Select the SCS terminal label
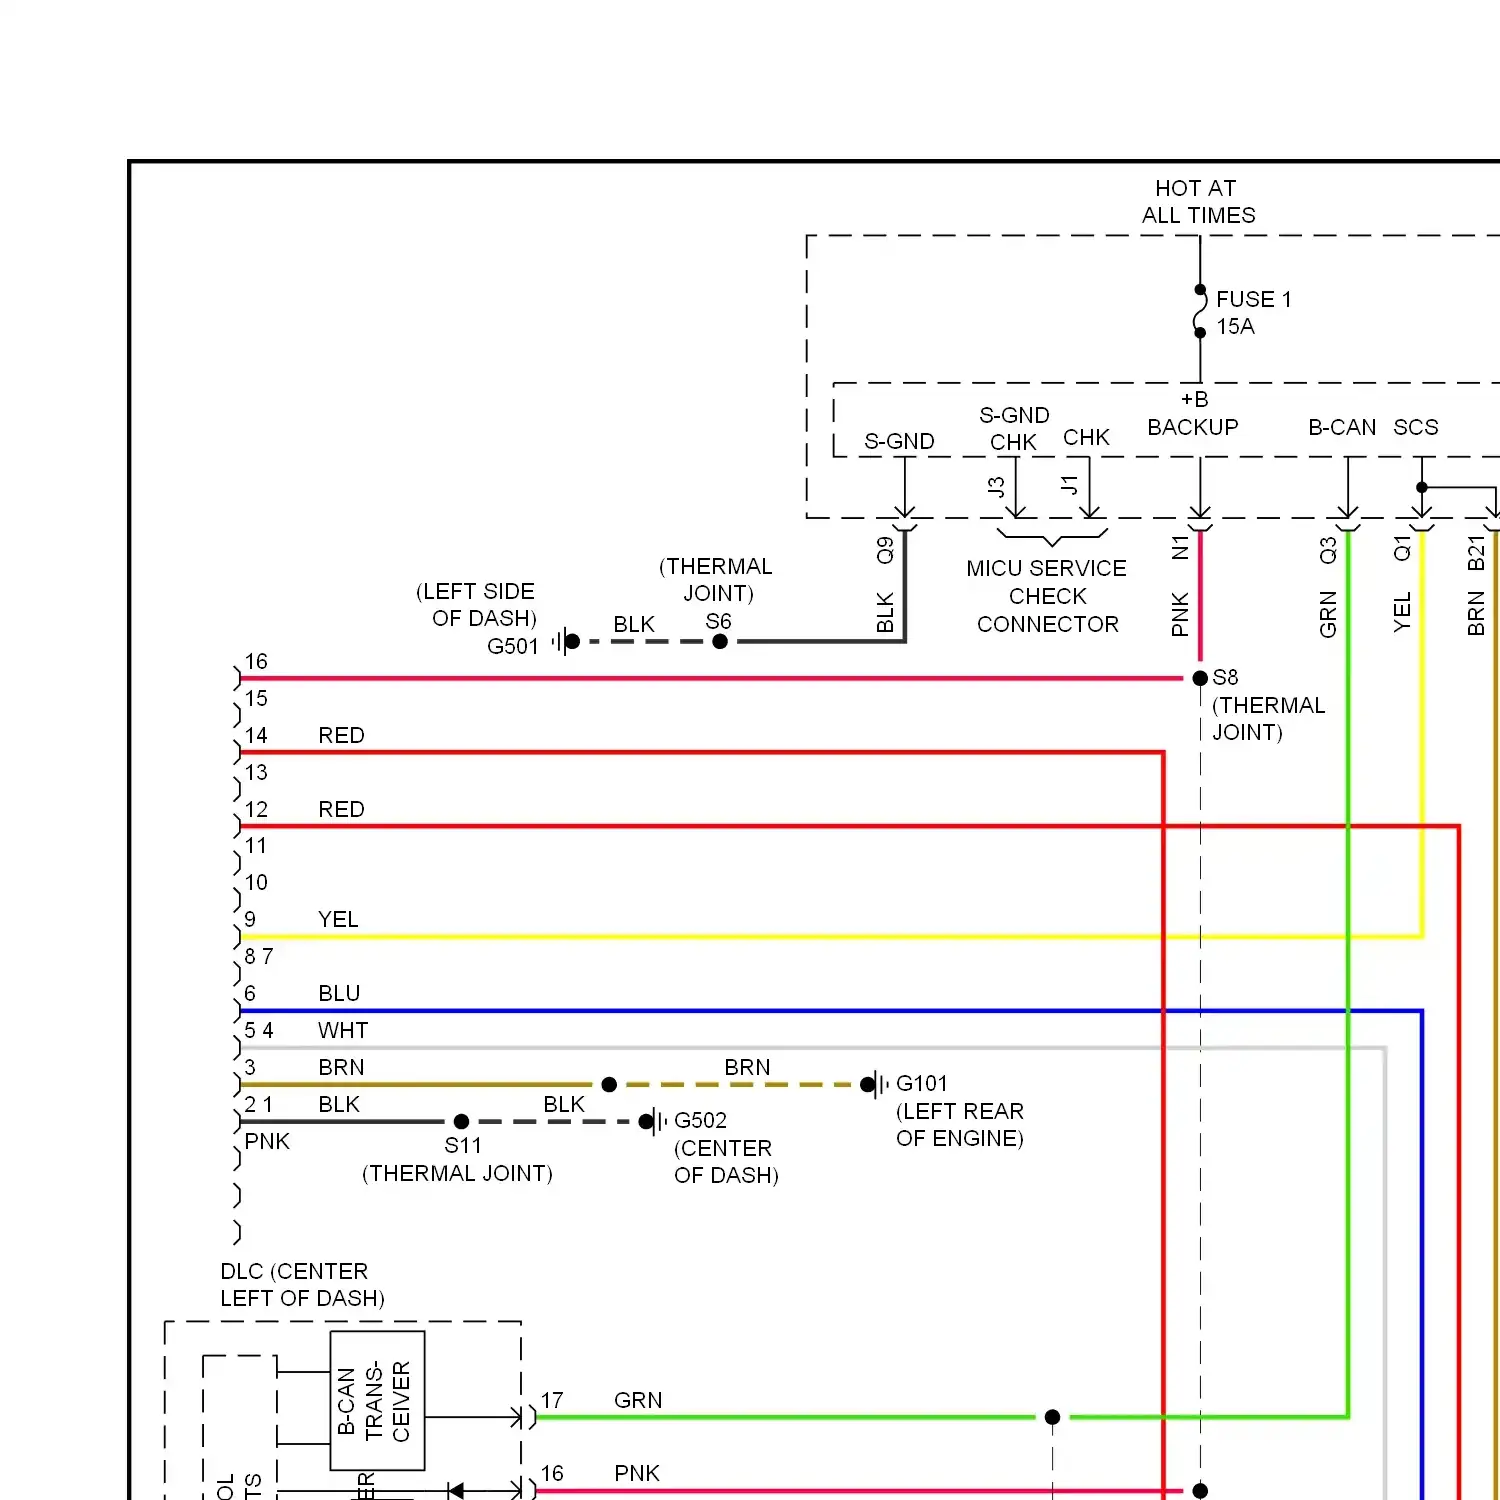1500x1500 pixels. coord(1416,427)
